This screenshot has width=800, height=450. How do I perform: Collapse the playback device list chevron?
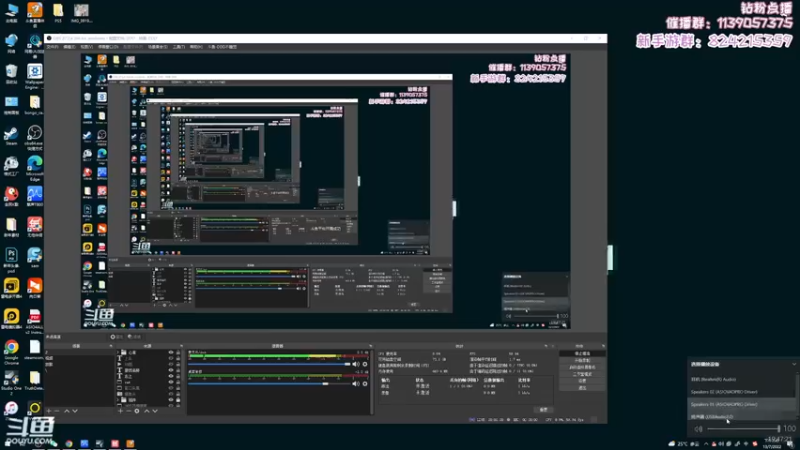794,364
